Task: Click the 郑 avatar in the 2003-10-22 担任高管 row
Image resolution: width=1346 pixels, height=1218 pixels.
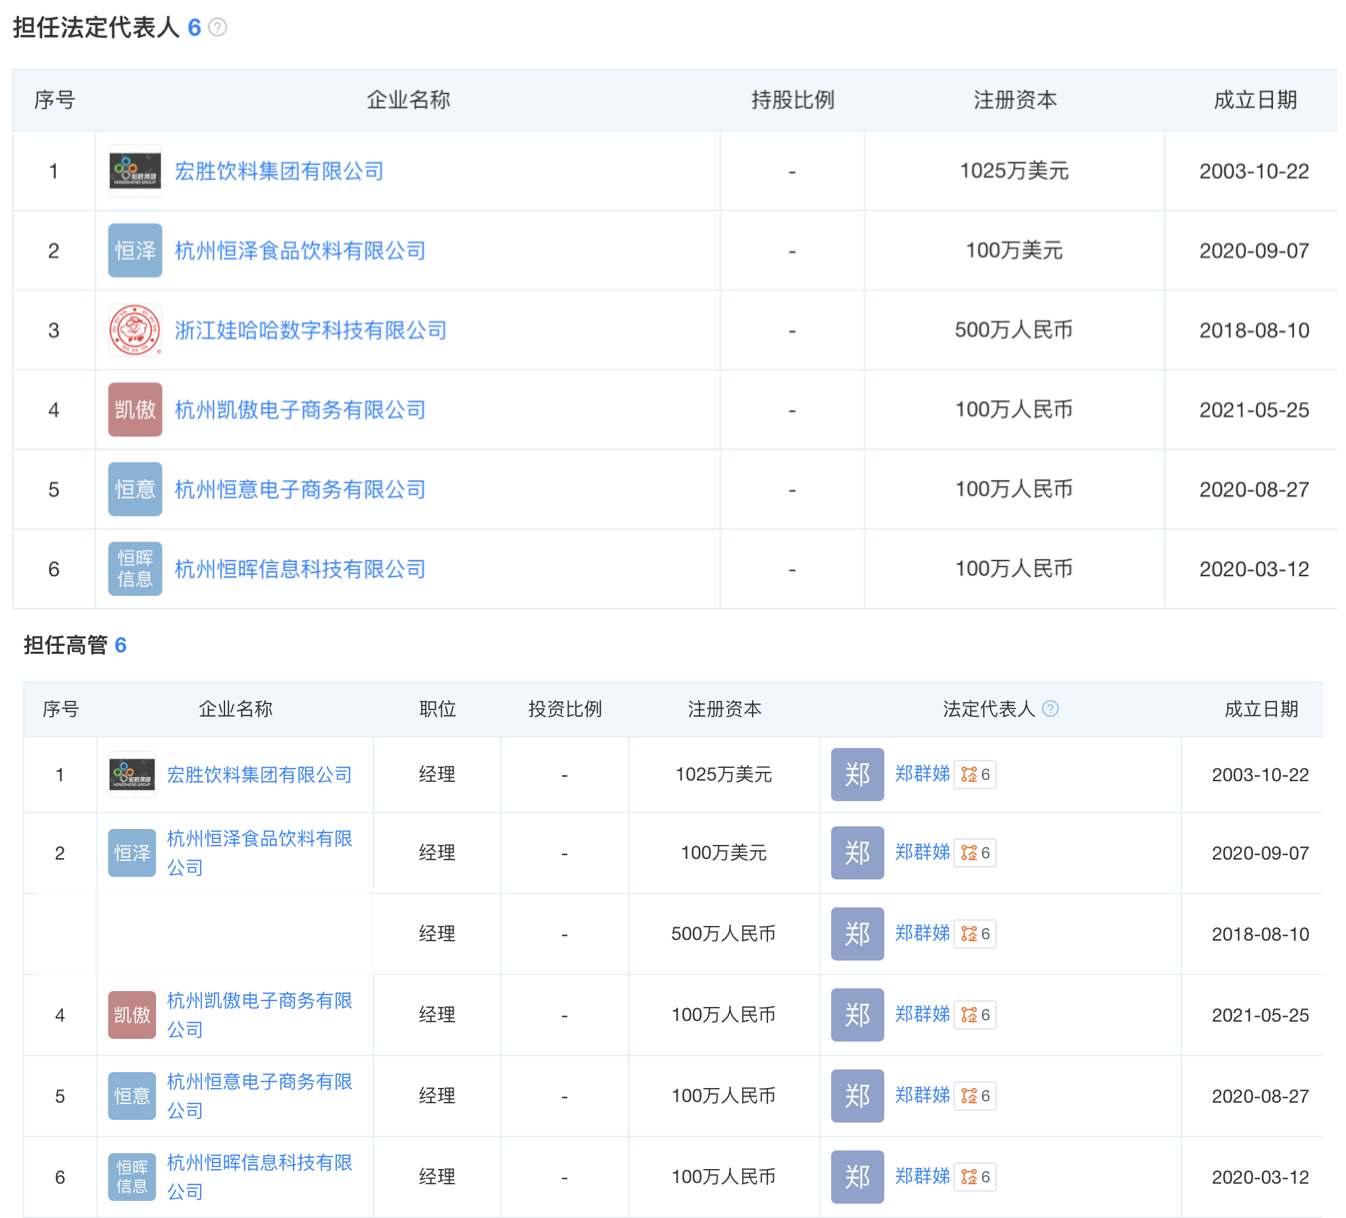Action: pyautogui.click(x=857, y=775)
